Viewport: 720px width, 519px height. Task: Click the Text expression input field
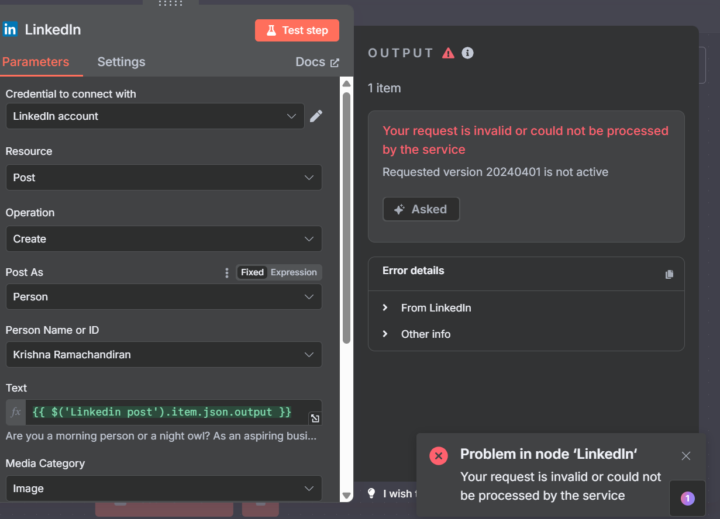167,412
